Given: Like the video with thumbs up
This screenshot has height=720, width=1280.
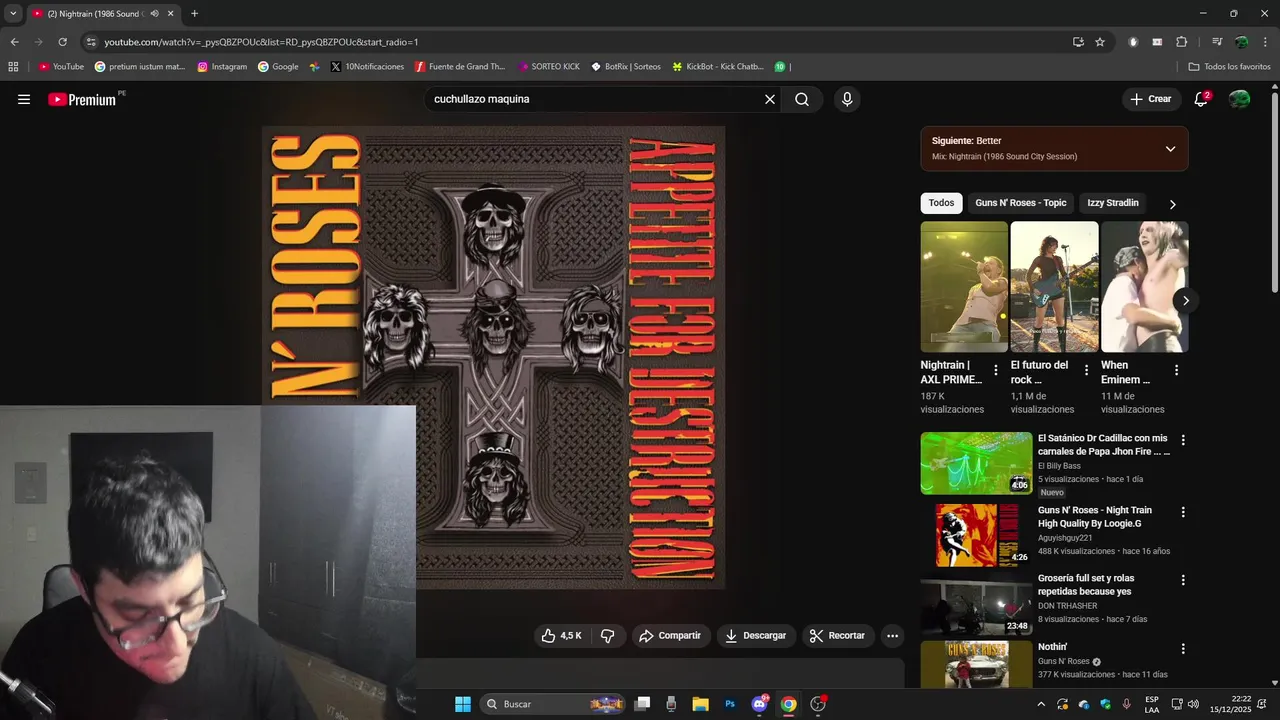Looking at the screenshot, I should [561, 636].
